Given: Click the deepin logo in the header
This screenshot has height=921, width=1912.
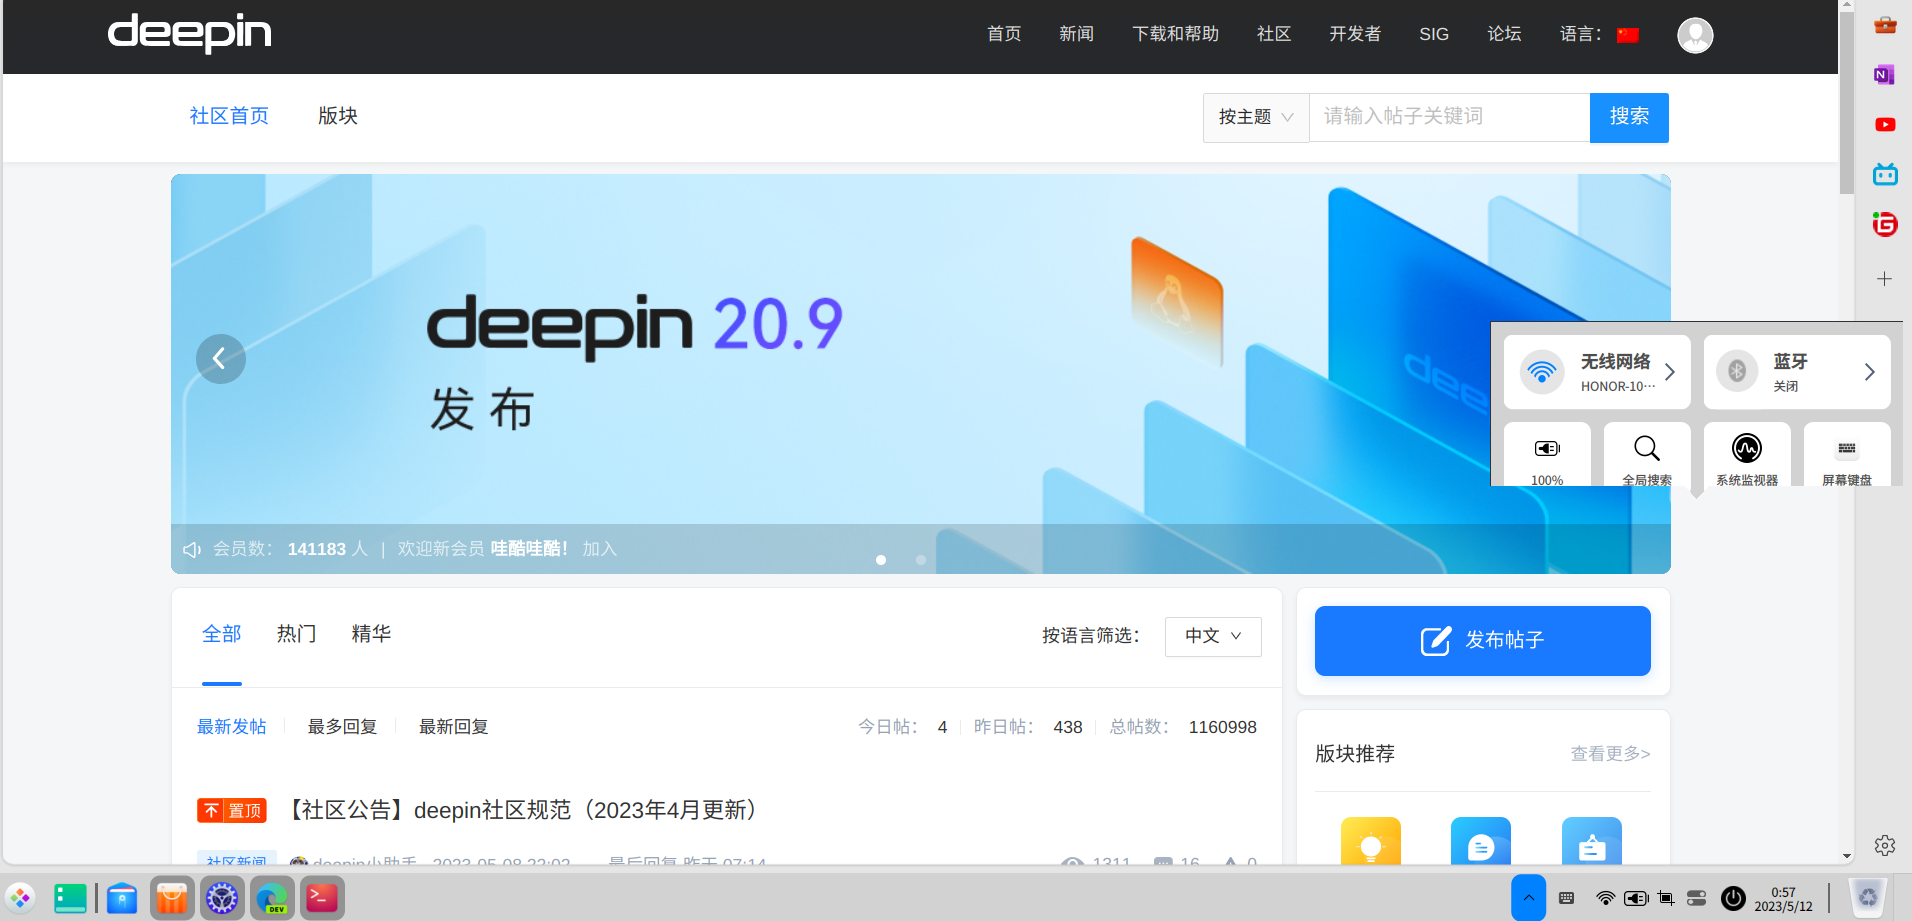Looking at the screenshot, I should click(190, 33).
